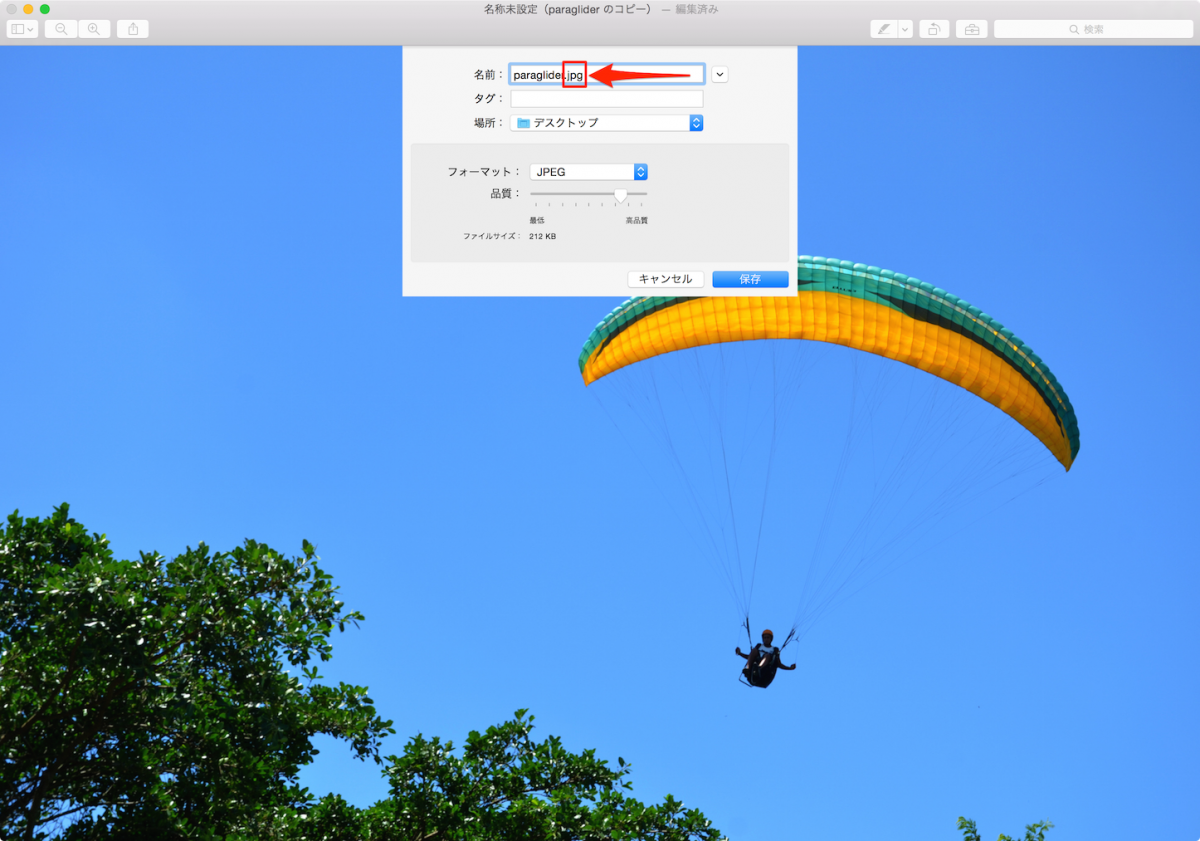
Task: Click the zoom in magnifier icon
Action: pos(94,29)
